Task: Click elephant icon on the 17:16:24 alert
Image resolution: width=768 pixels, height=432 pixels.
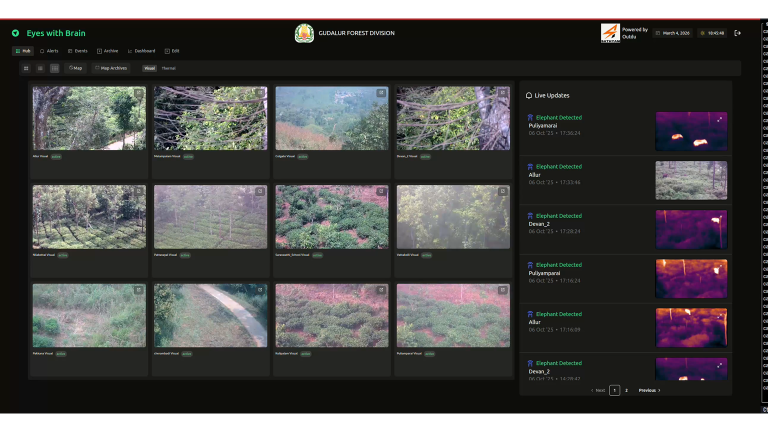Action: pos(530,265)
